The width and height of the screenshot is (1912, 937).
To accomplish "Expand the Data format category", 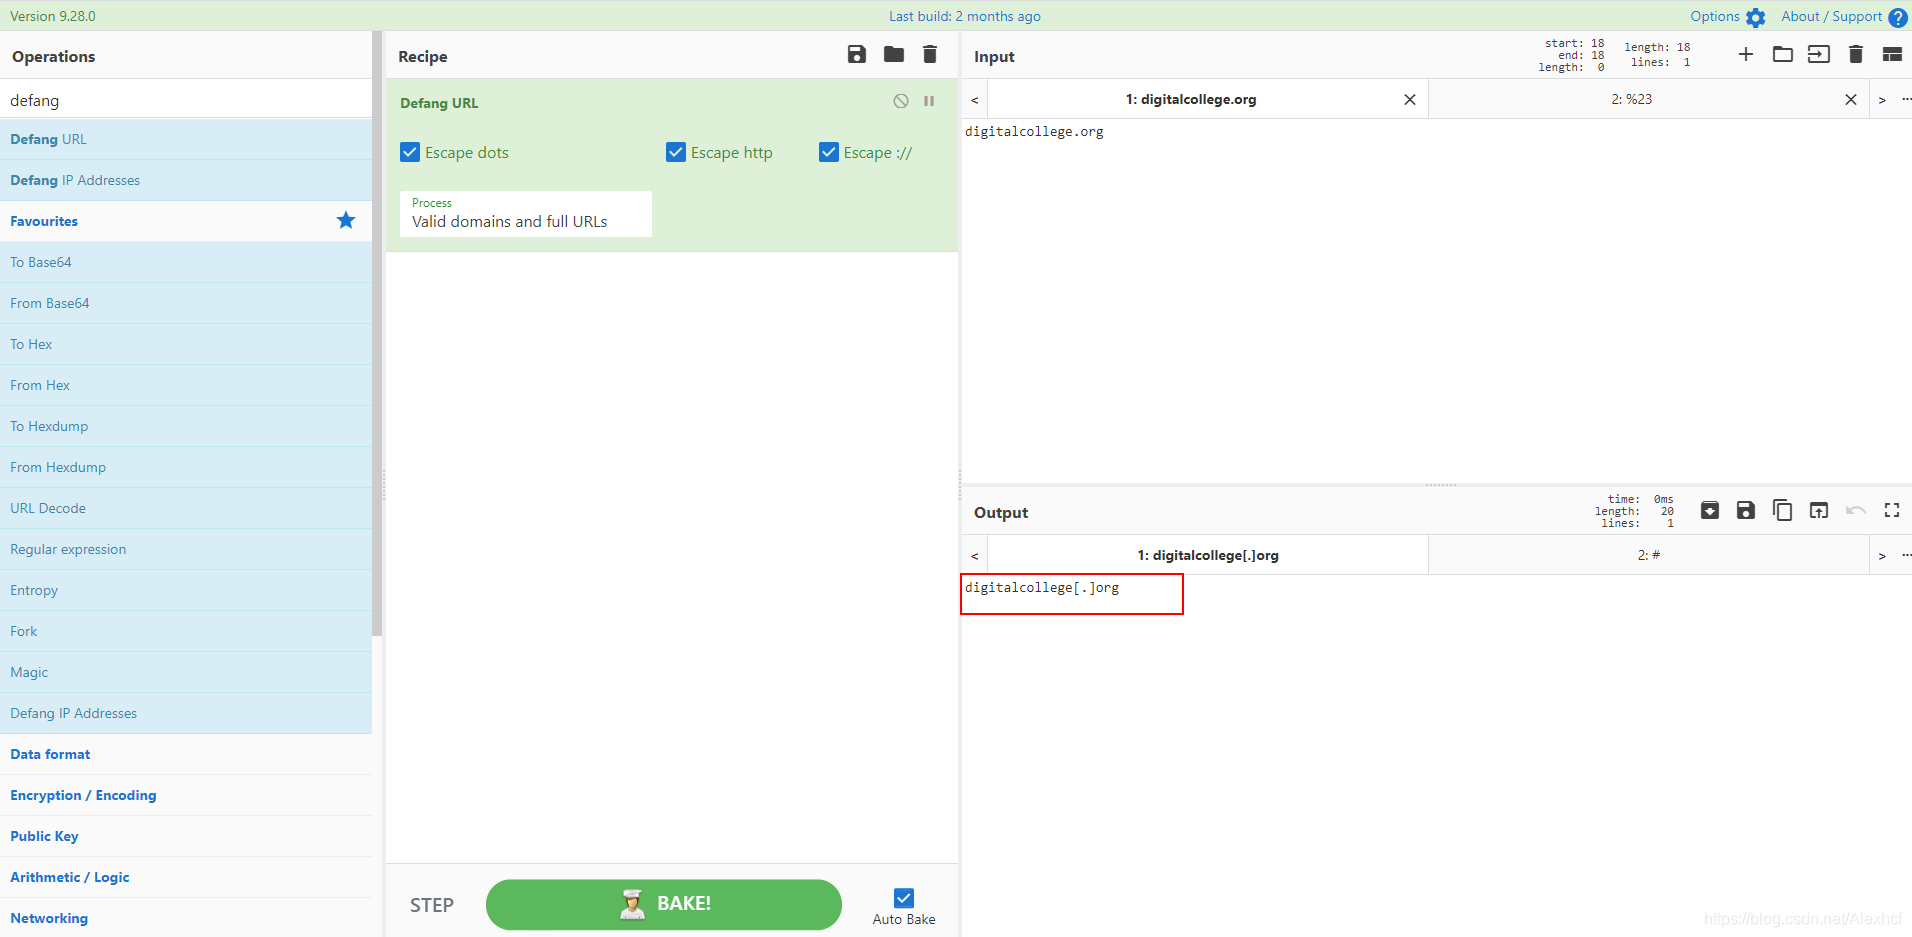I will pyautogui.click(x=186, y=754).
